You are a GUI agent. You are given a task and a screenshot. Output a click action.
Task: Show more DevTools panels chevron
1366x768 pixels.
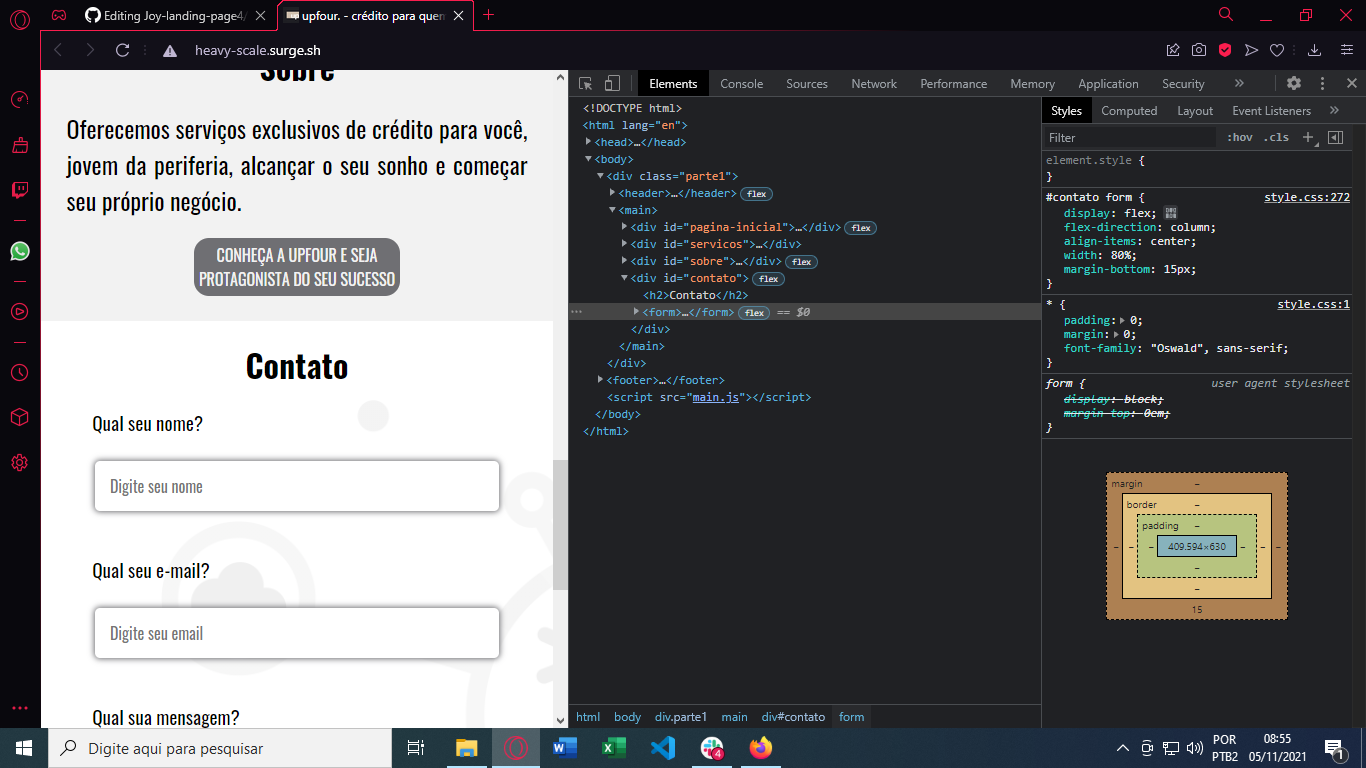1239,84
